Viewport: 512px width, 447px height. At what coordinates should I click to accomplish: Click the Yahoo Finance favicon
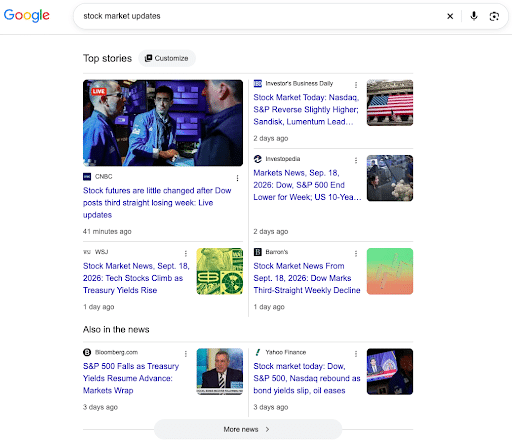tap(258, 352)
